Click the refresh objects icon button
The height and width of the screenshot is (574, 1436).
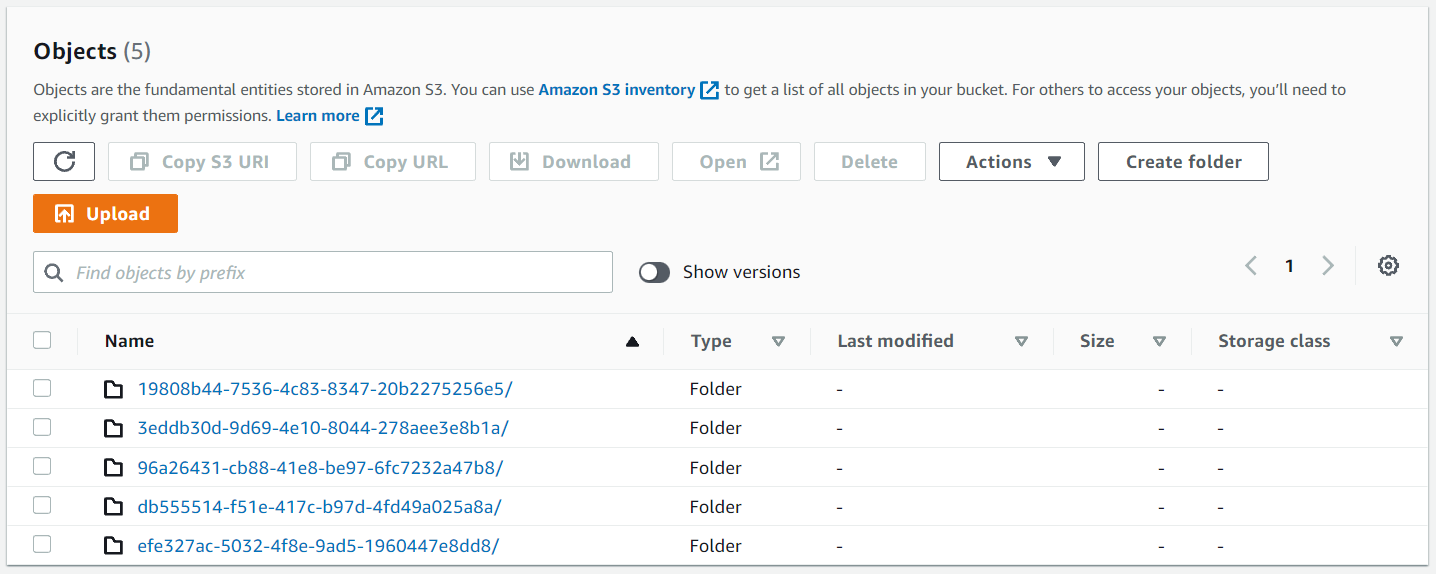coord(64,162)
